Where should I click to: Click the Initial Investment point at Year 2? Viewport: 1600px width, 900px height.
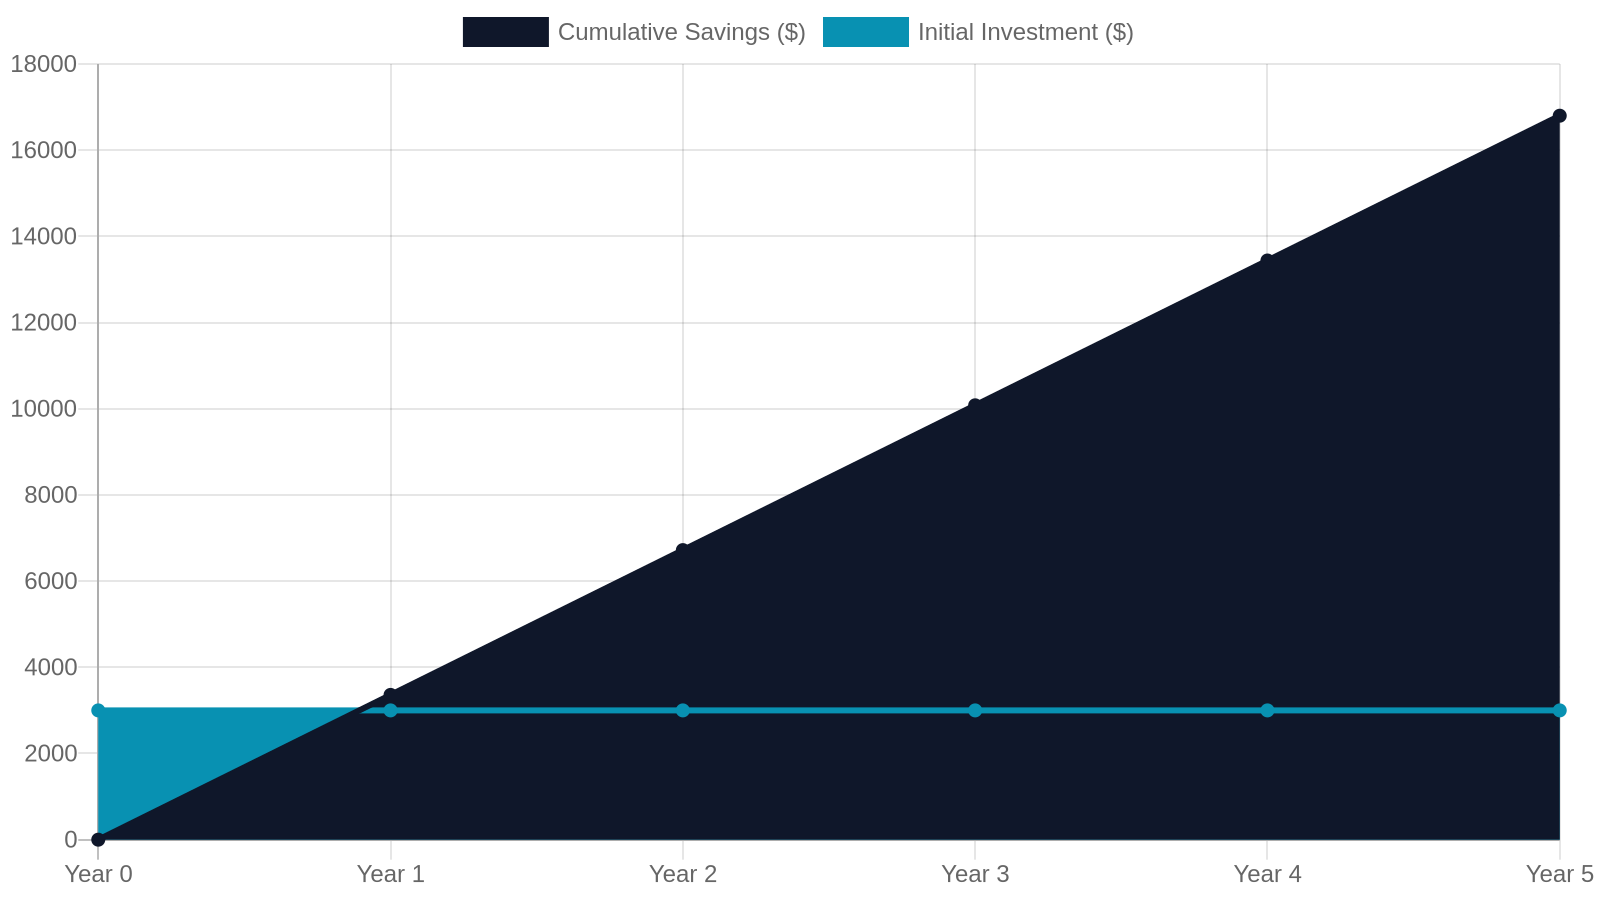pos(683,710)
